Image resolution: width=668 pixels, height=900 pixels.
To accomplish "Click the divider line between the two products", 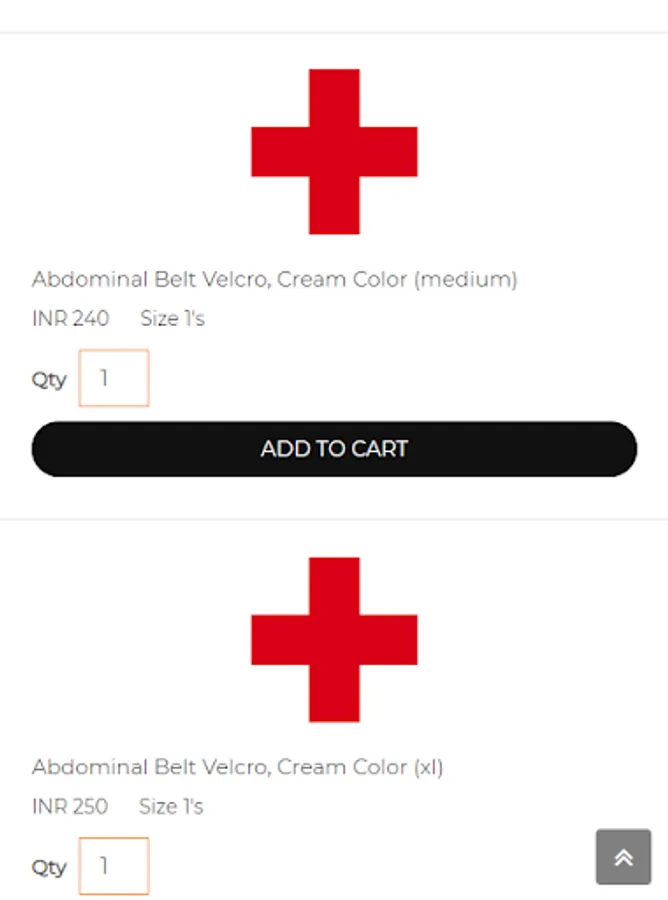I will [334, 519].
